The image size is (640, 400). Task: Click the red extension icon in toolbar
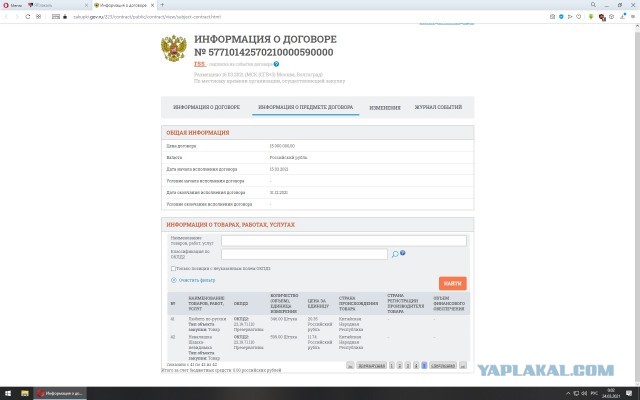point(602,17)
